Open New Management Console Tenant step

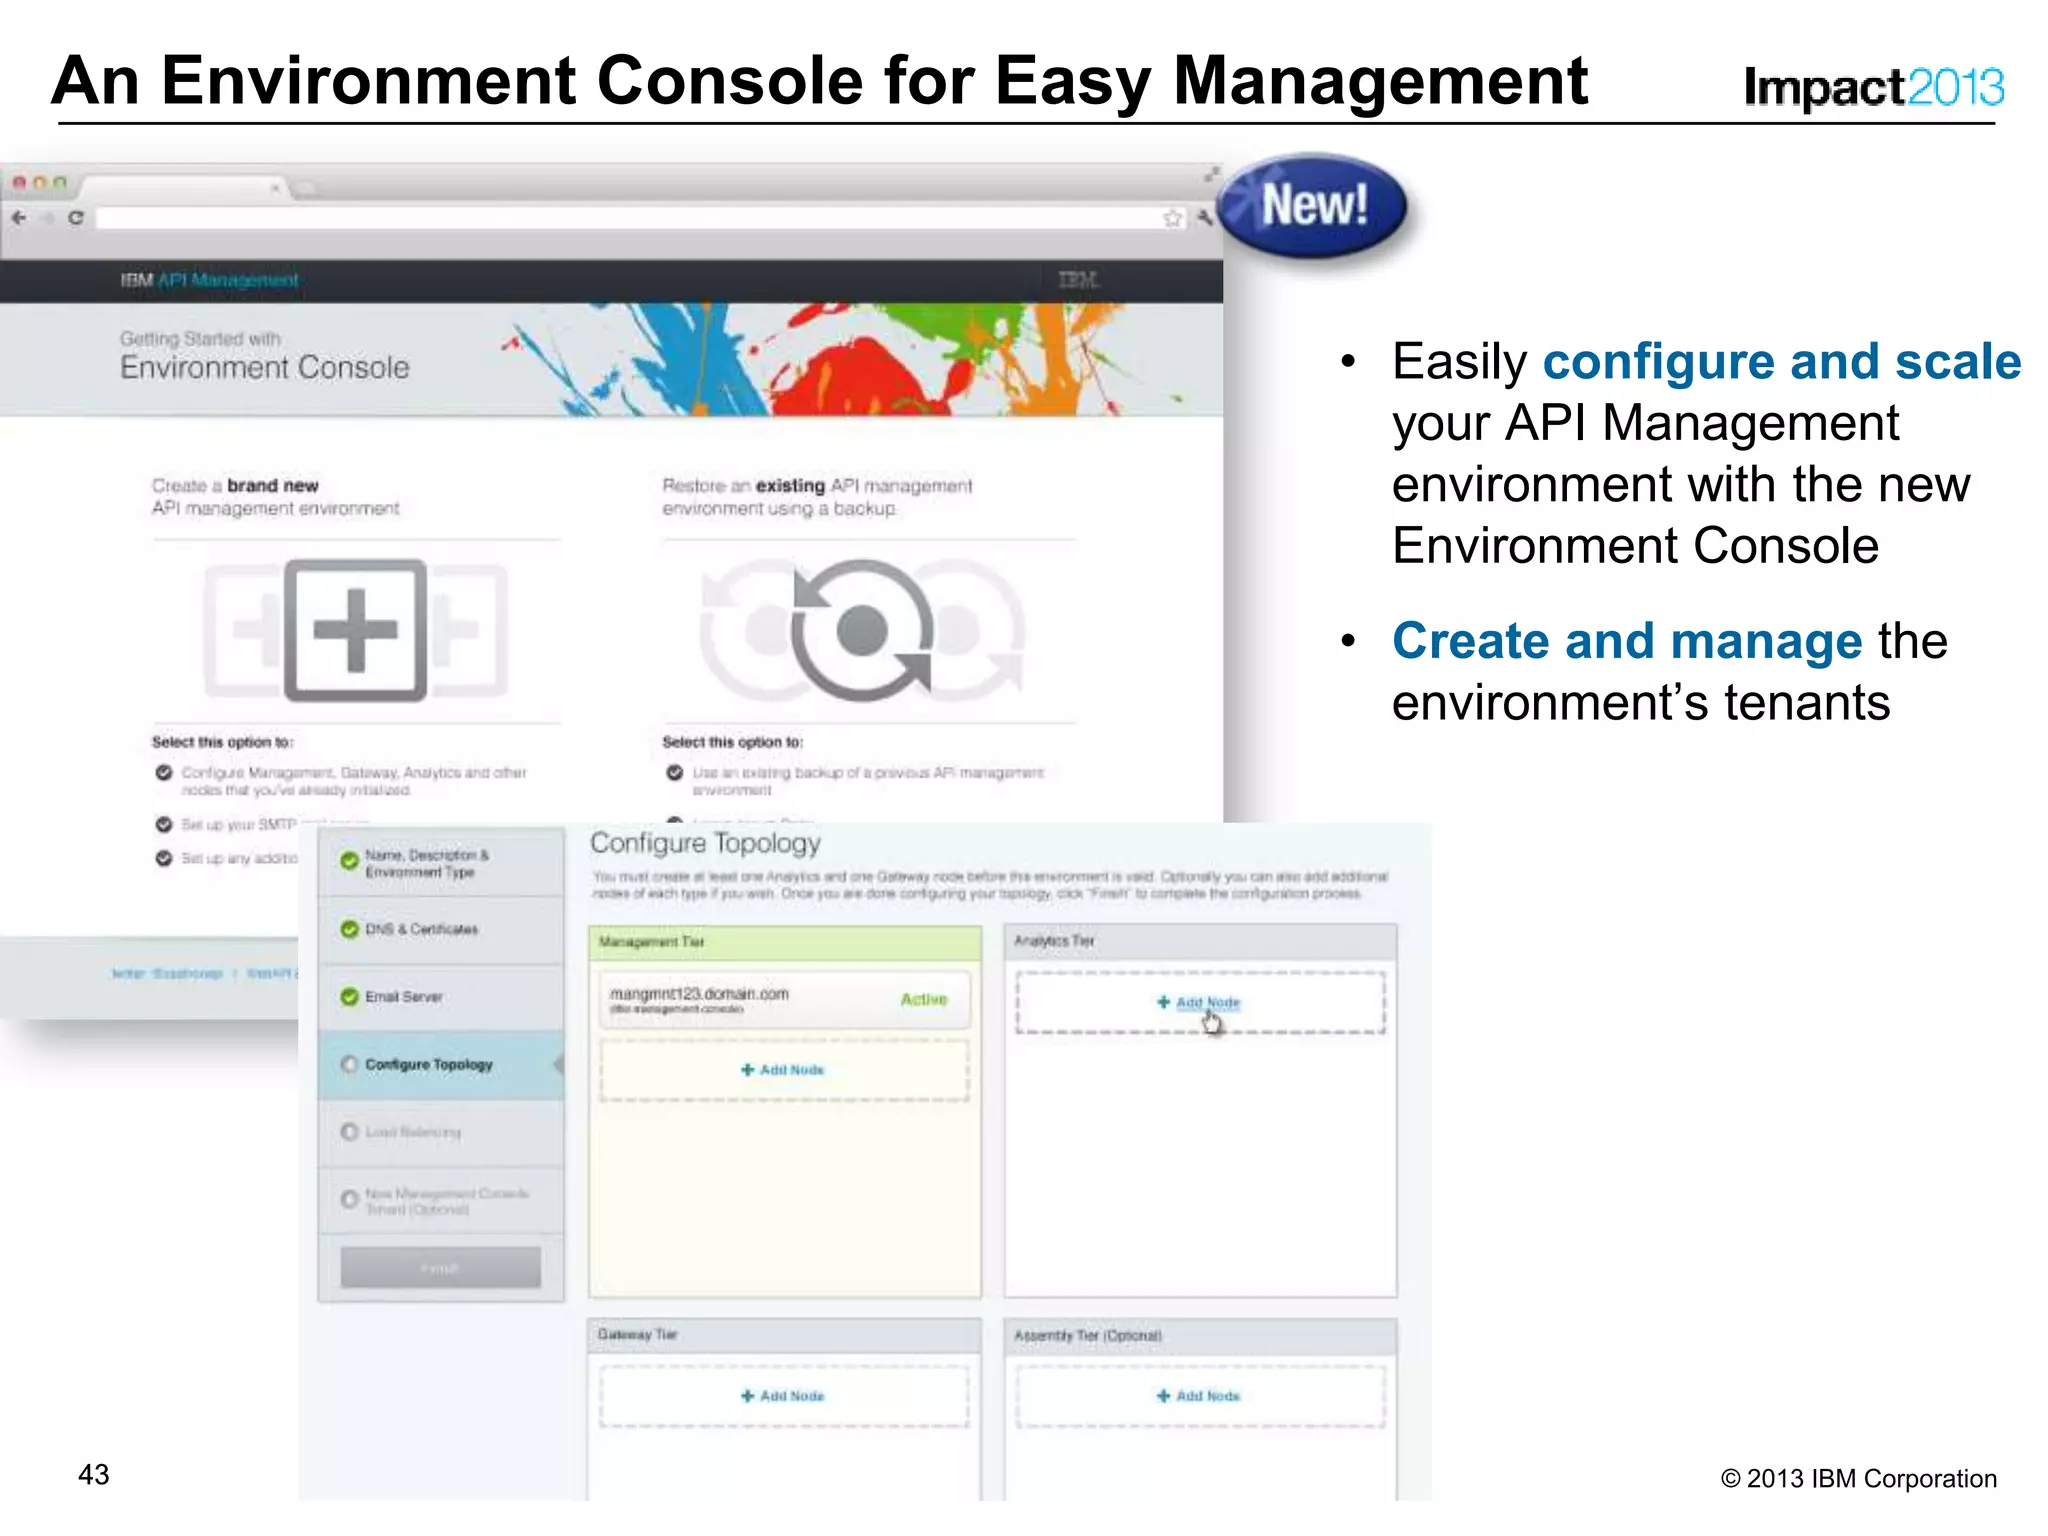coord(441,1200)
